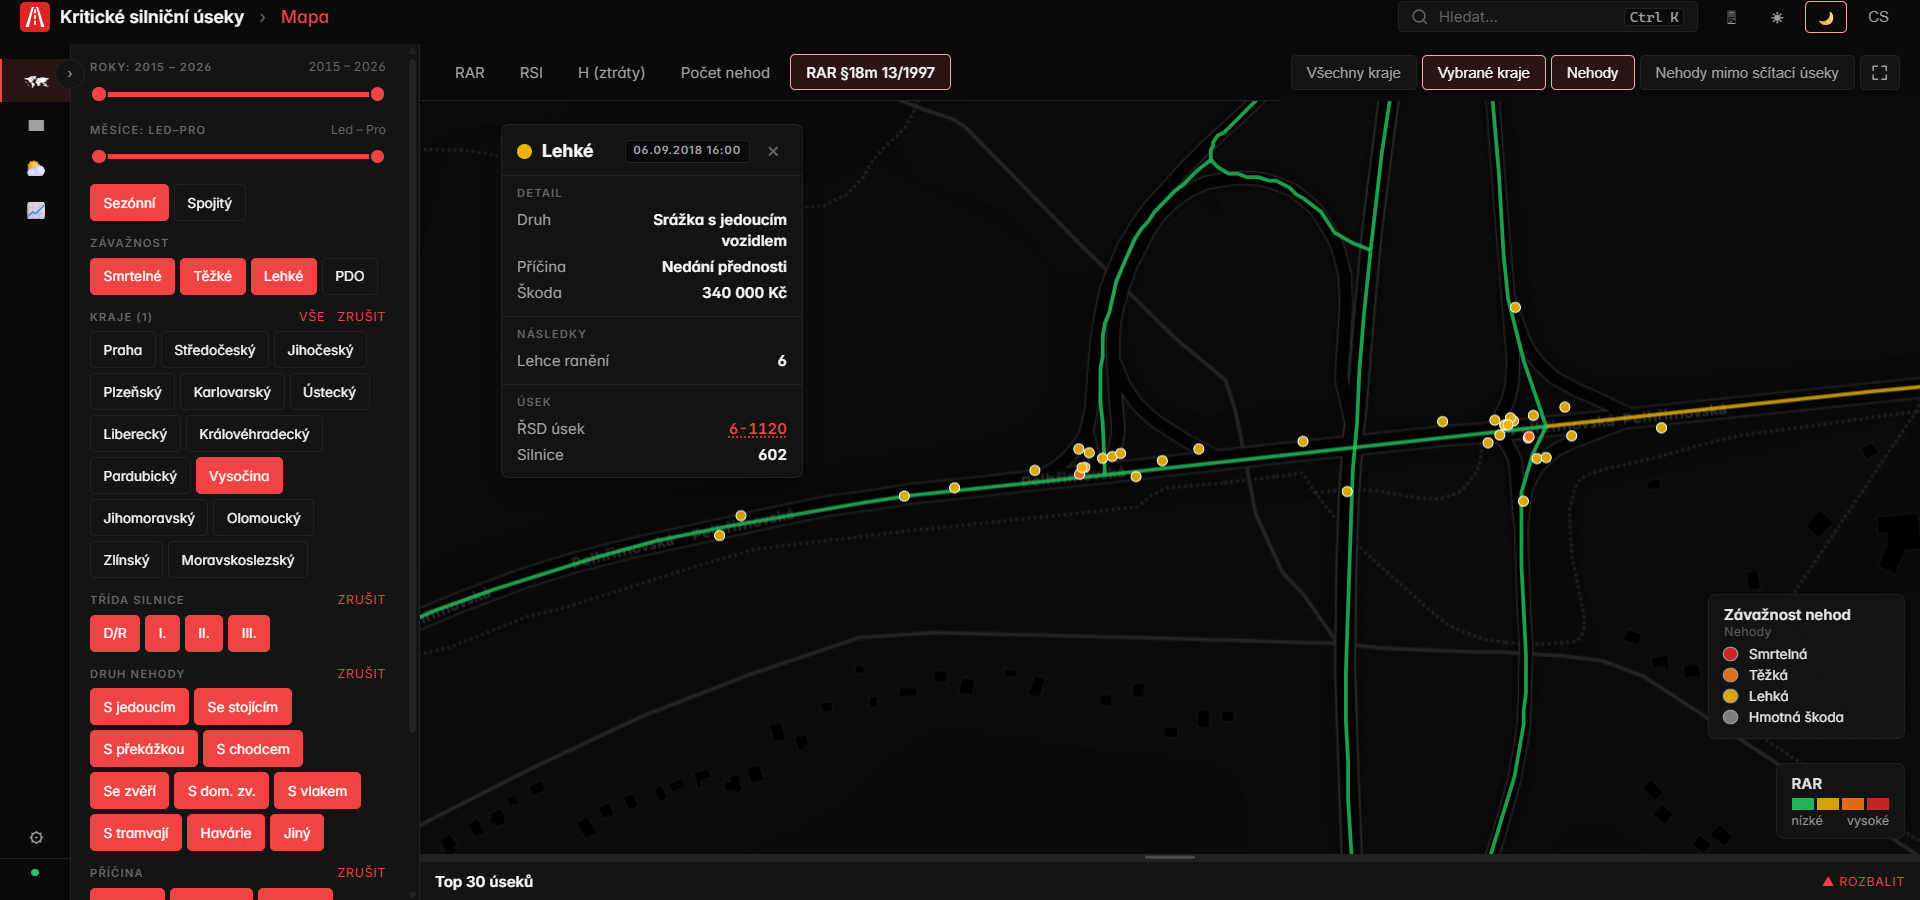Viewport: 1920px width, 900px height.
Task: Toggle Vysočina region filter
Action: 239,476
